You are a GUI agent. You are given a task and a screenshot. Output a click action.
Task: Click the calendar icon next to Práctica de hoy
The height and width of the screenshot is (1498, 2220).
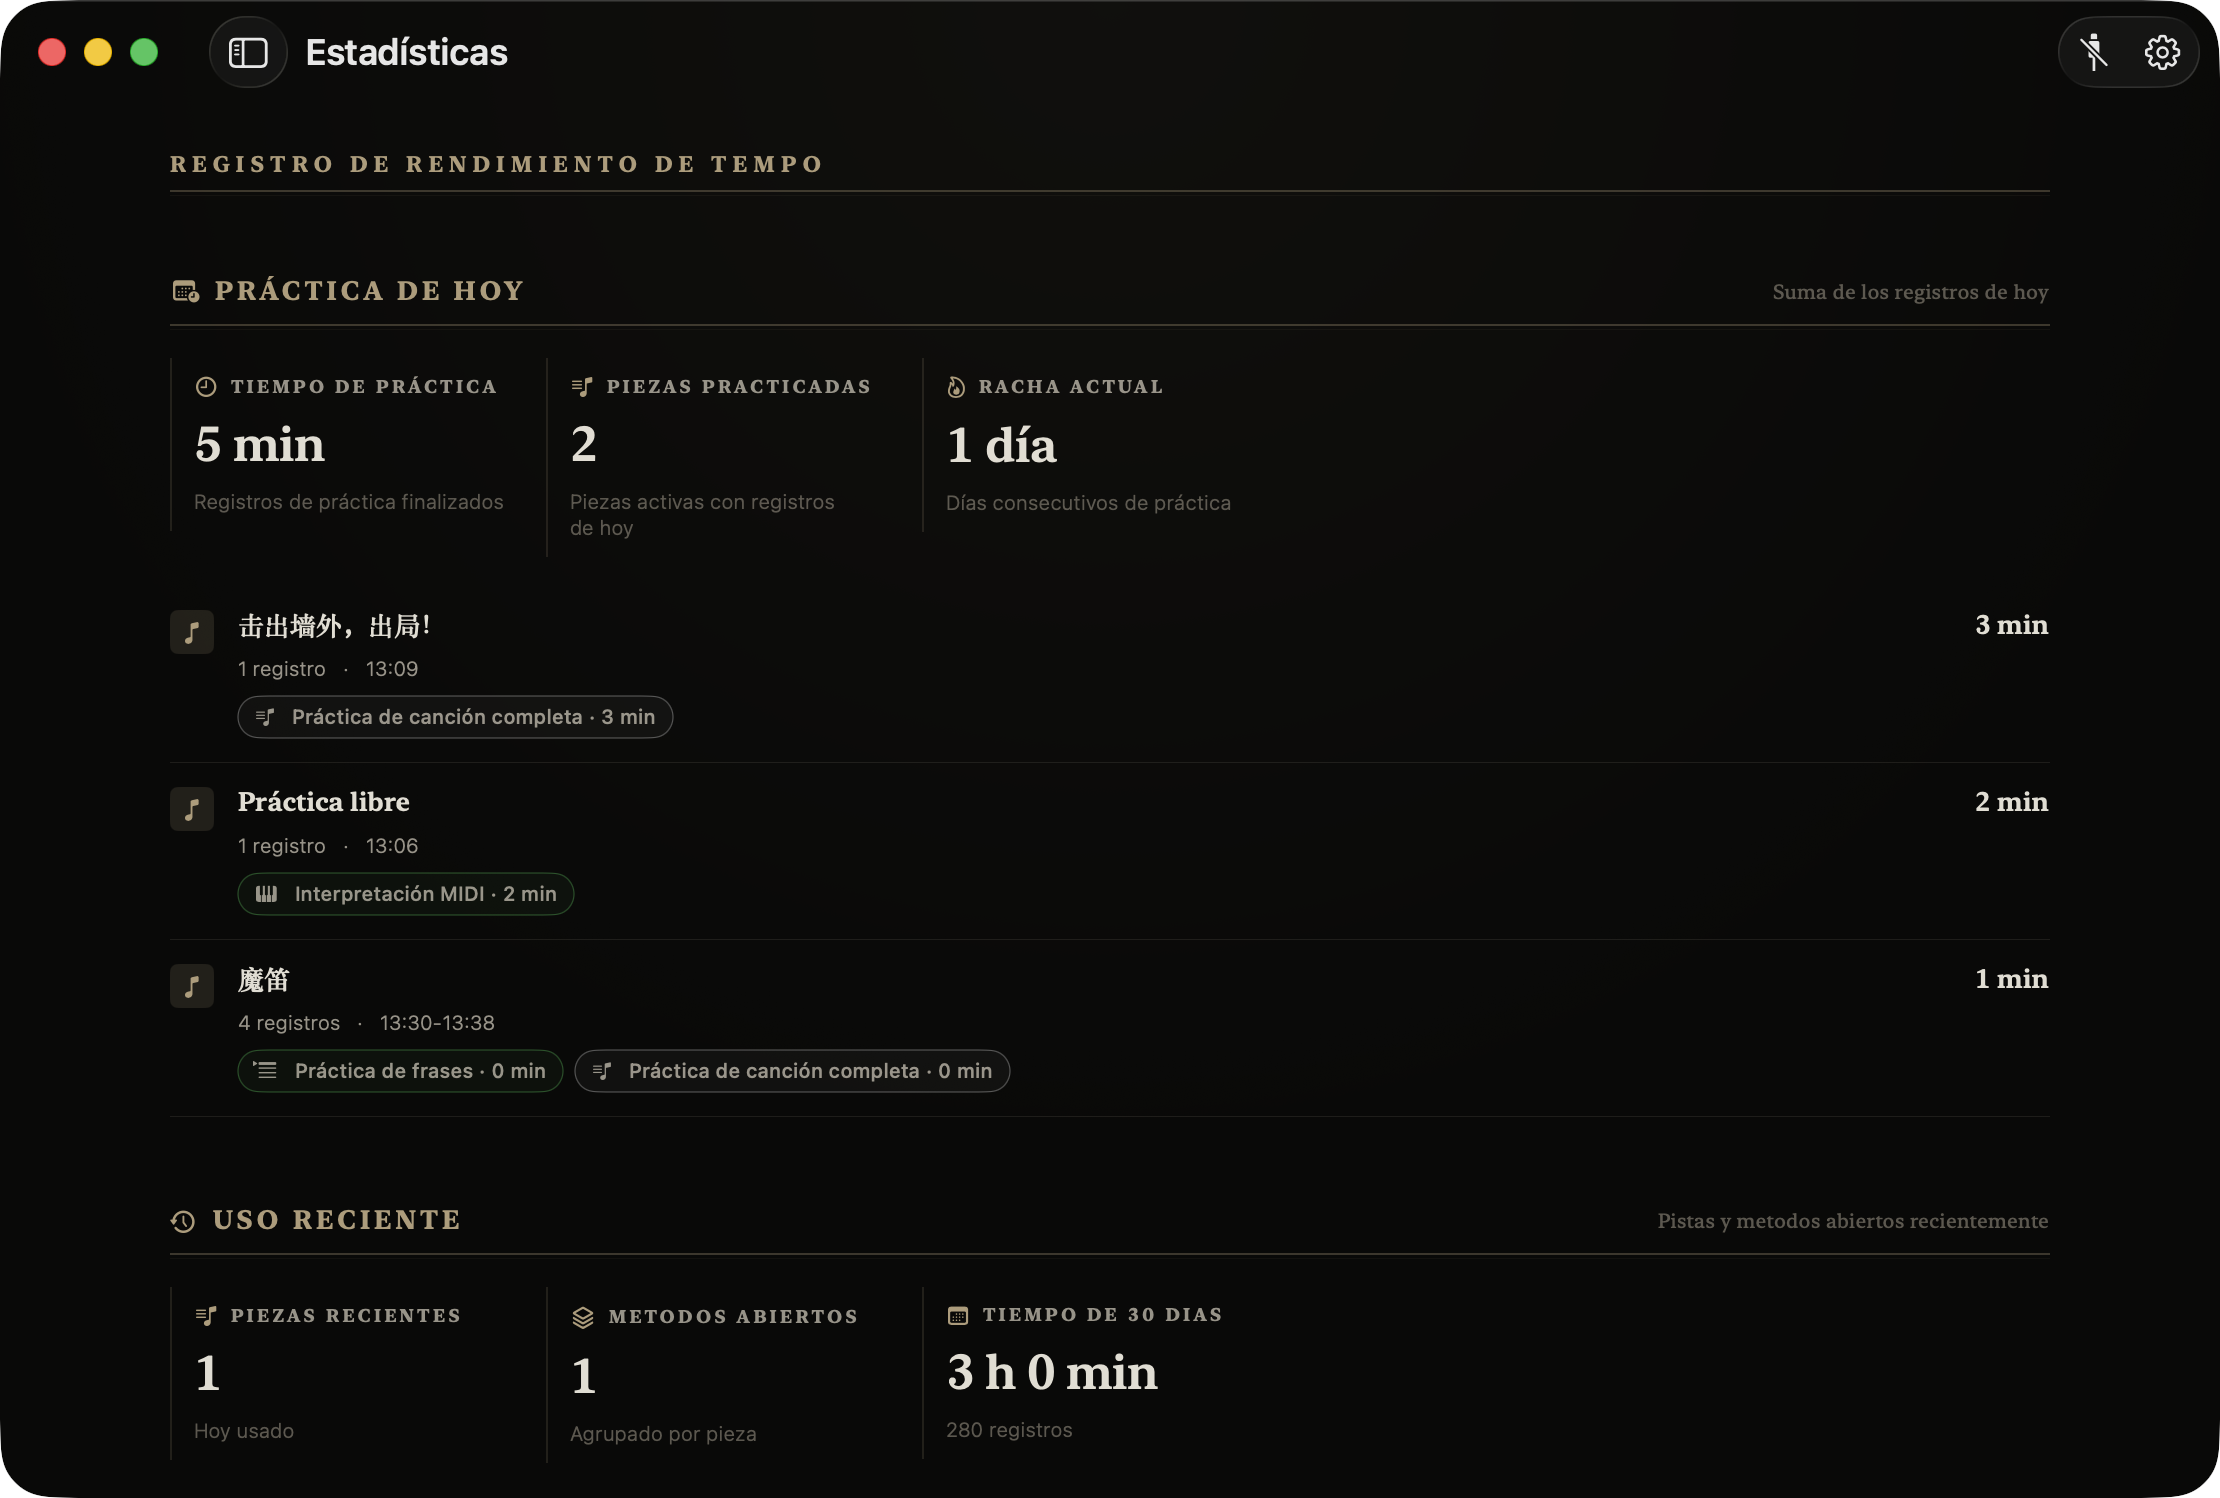(x=185, y=291)
